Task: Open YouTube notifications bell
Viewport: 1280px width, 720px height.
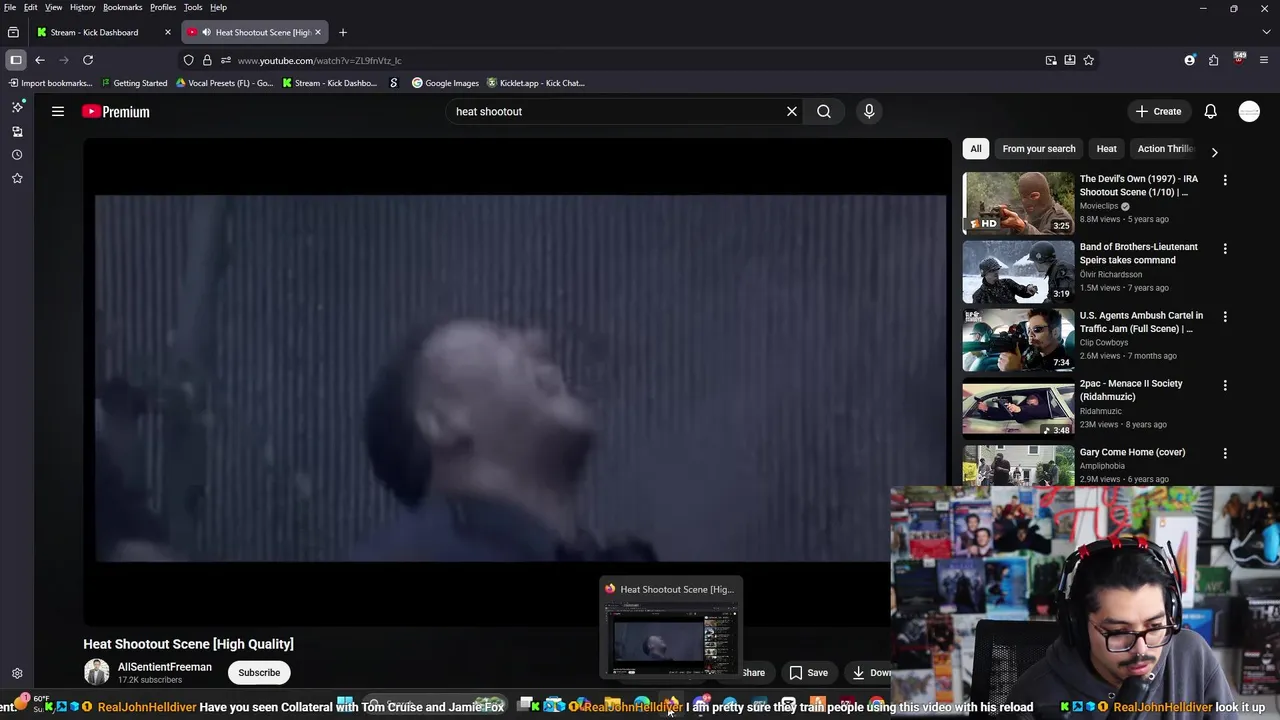Action: click(x=1210, y=111)
